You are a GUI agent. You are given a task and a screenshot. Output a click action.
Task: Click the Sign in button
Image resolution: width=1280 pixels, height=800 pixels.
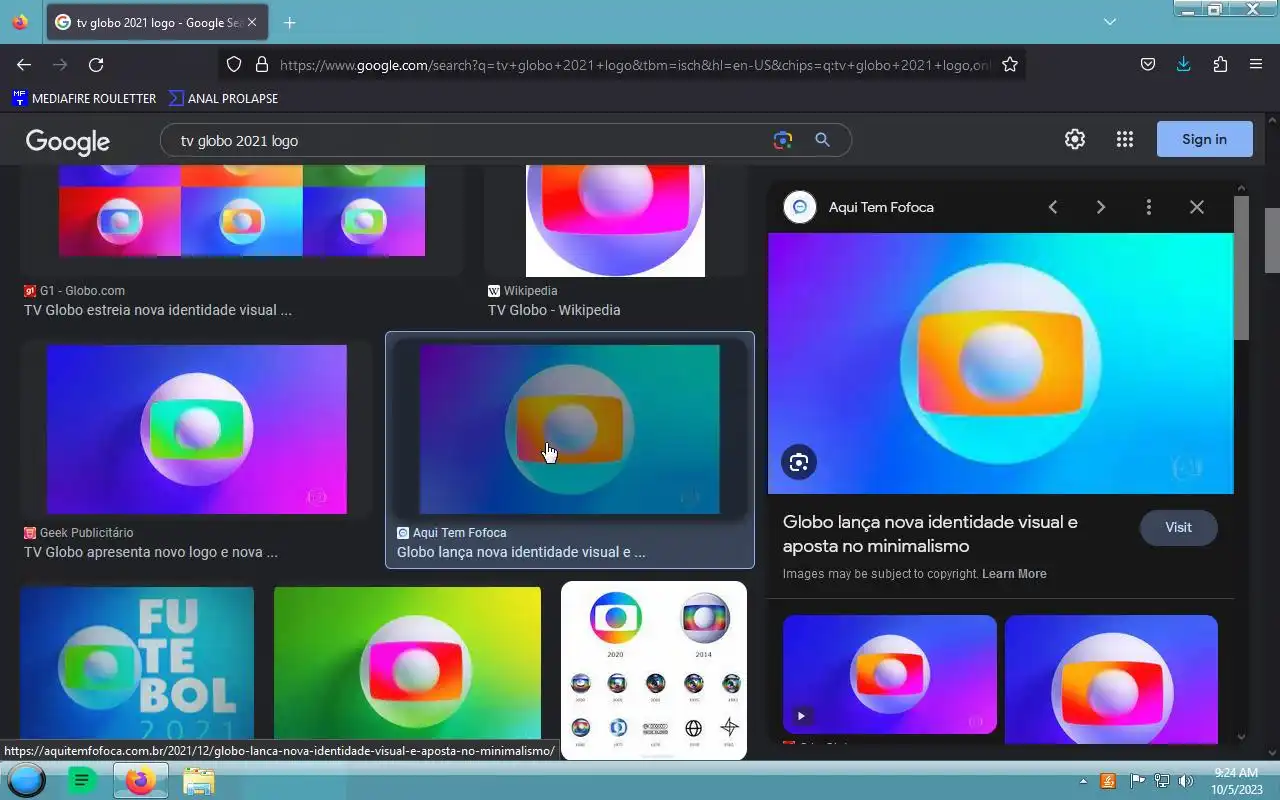coord(1204,140)
